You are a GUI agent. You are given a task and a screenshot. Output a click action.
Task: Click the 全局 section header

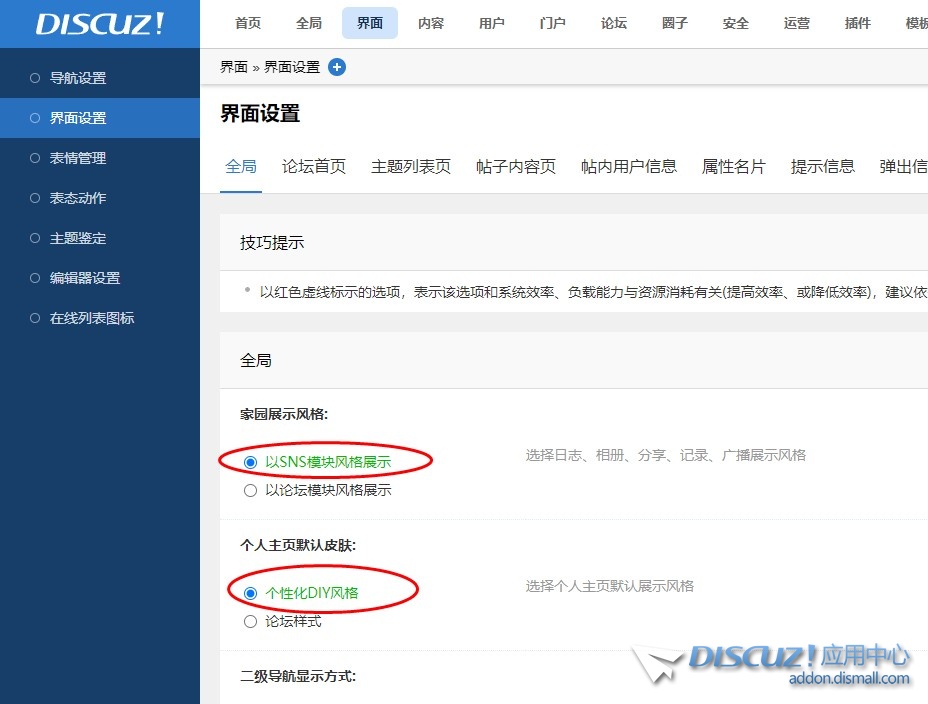pyautogui.click(x=256, y=360)
